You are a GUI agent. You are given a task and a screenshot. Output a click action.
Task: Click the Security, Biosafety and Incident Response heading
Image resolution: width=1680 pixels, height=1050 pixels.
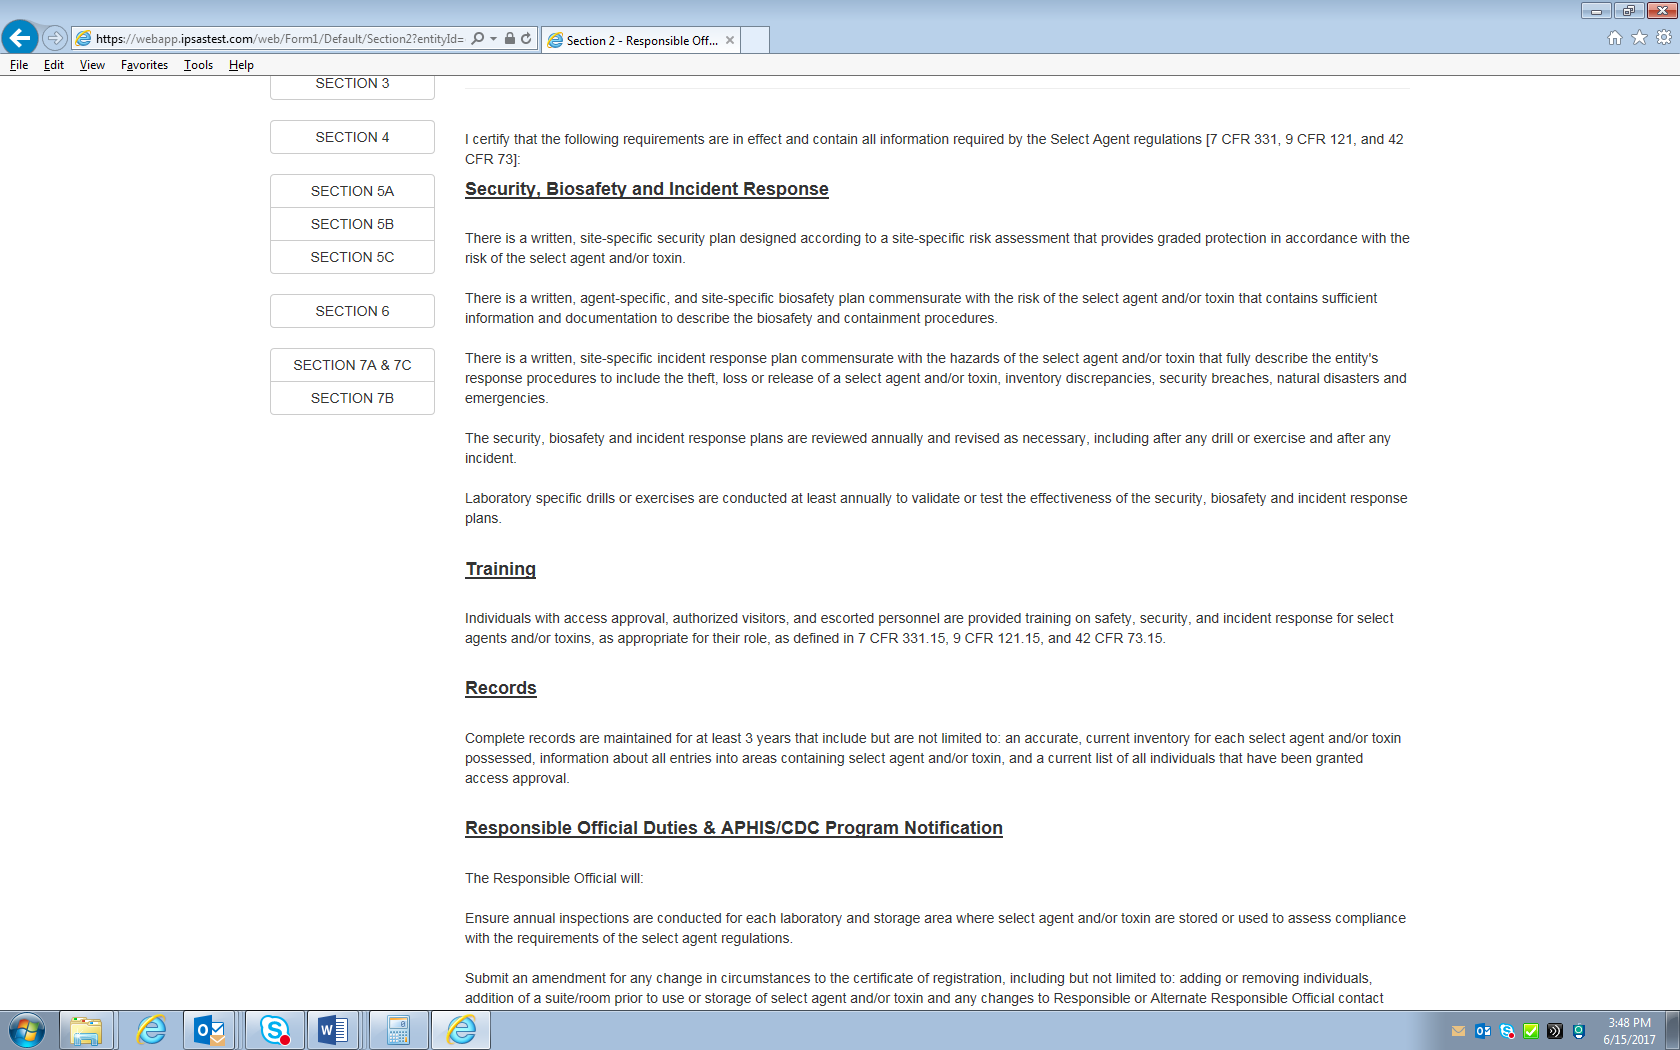[647, 189]
